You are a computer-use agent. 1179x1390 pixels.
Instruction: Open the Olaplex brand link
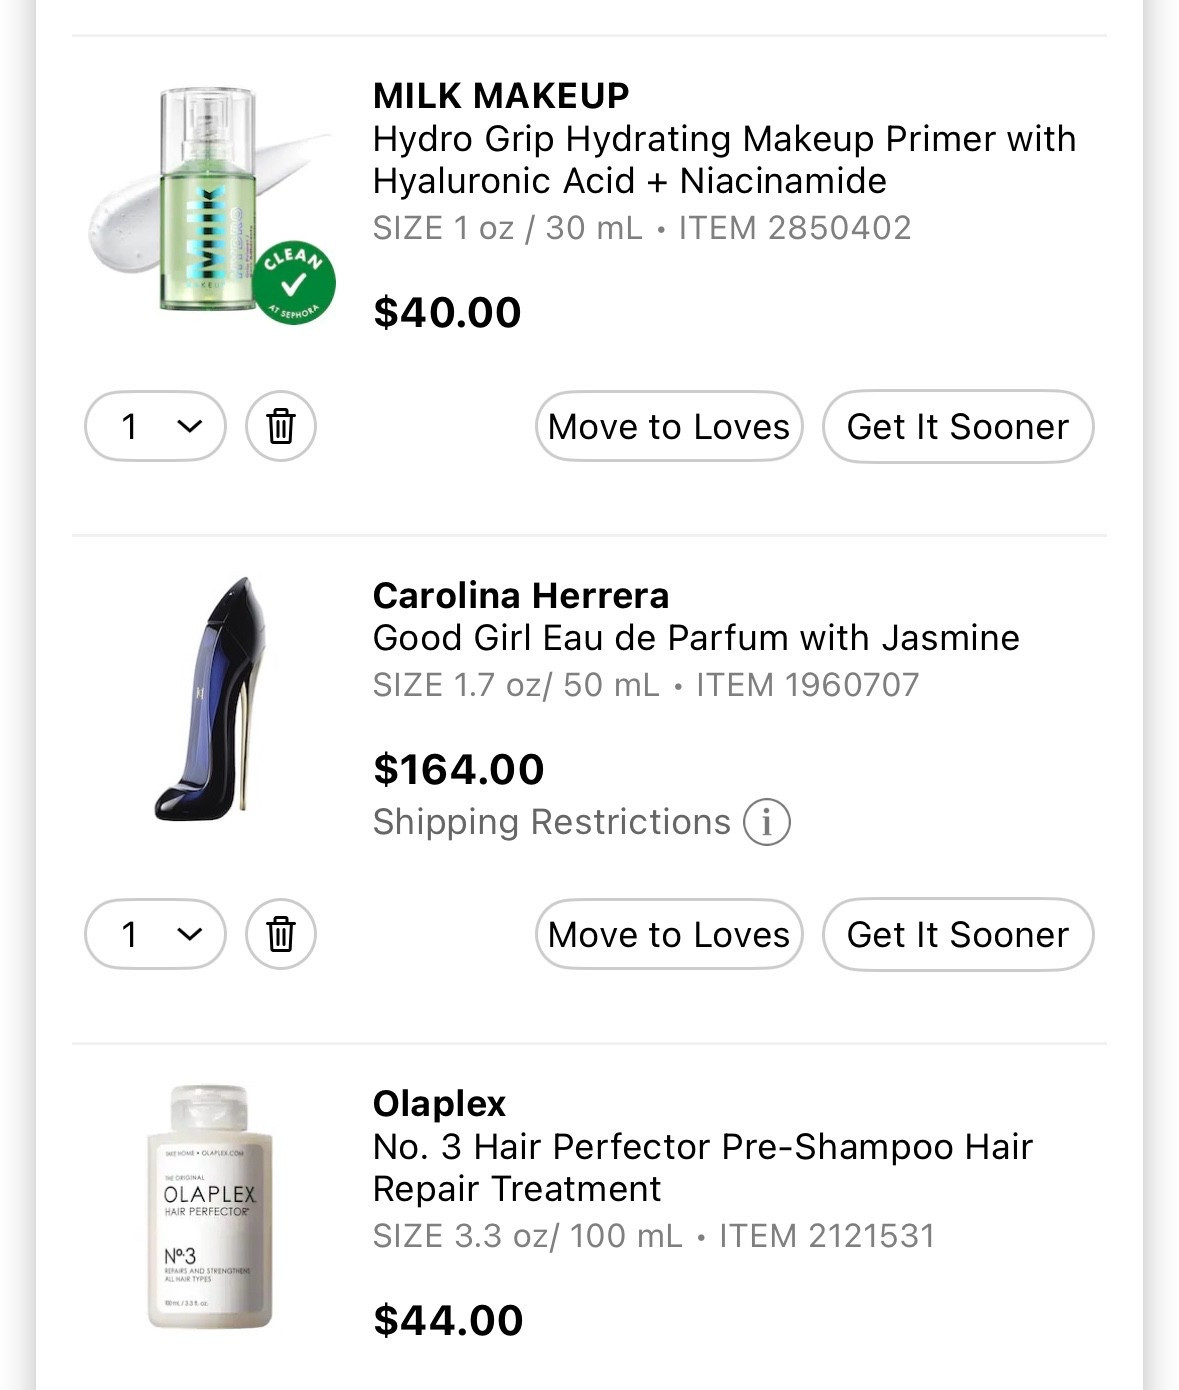[x=439, y=1103]
